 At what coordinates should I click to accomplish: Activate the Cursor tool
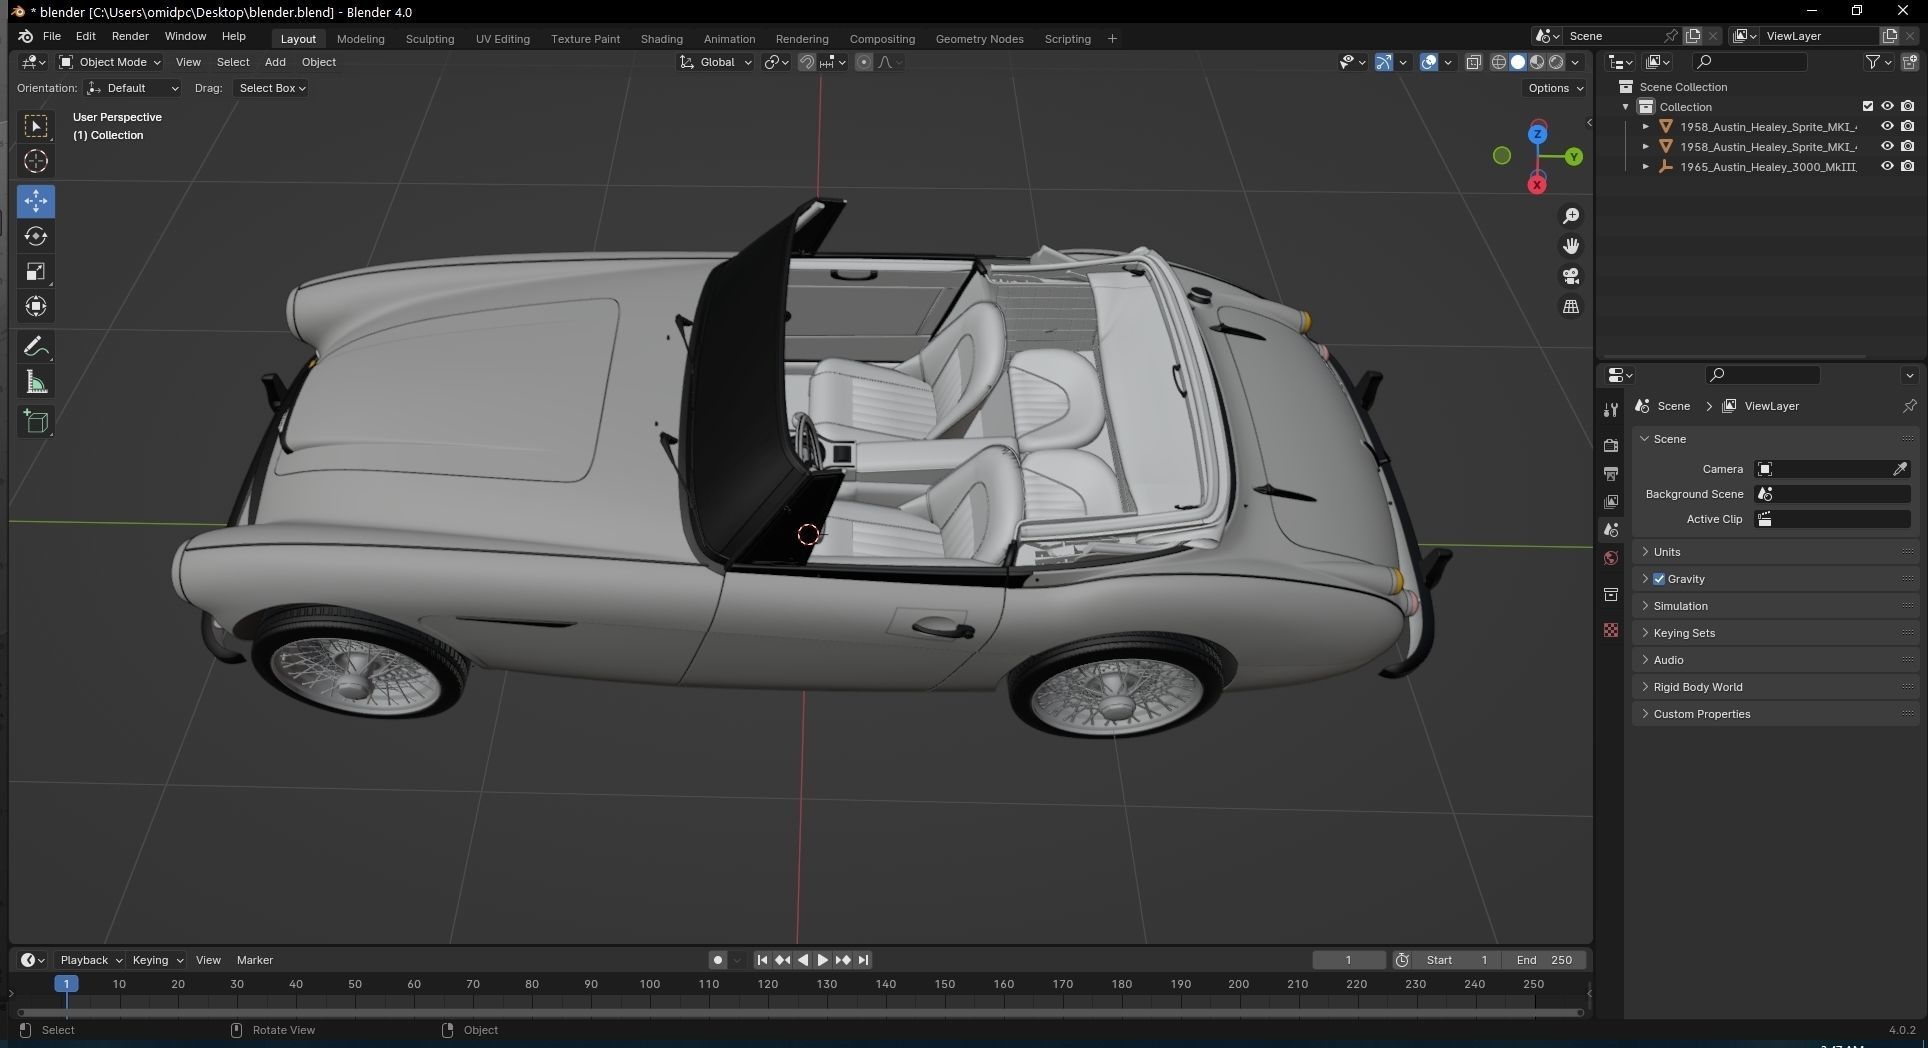(36, 161)
